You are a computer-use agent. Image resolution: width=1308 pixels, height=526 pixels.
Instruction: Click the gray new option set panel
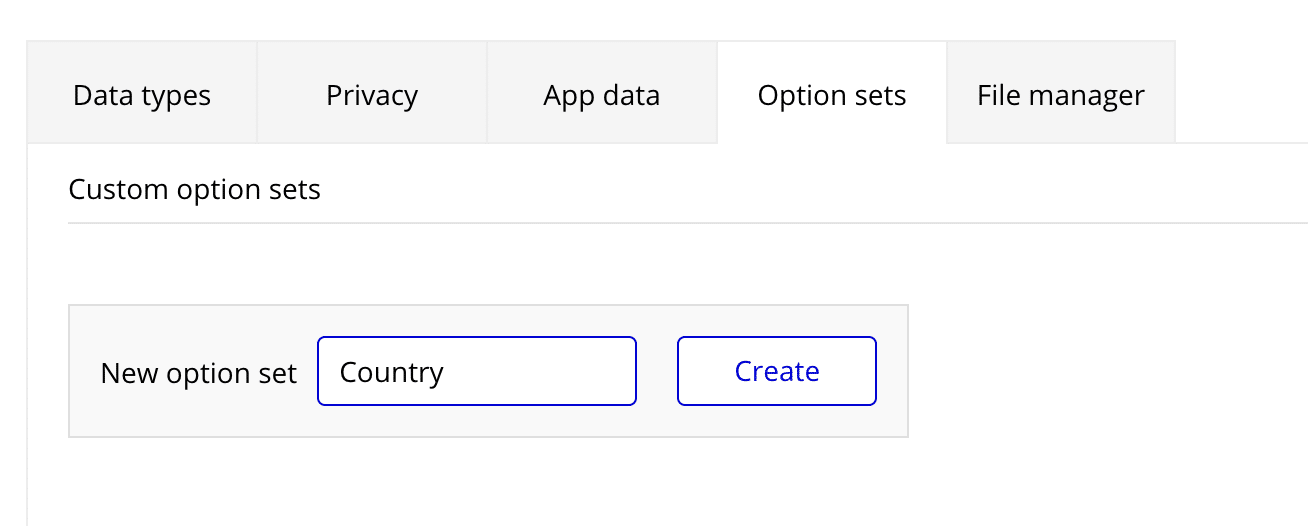tap(488, 322)
